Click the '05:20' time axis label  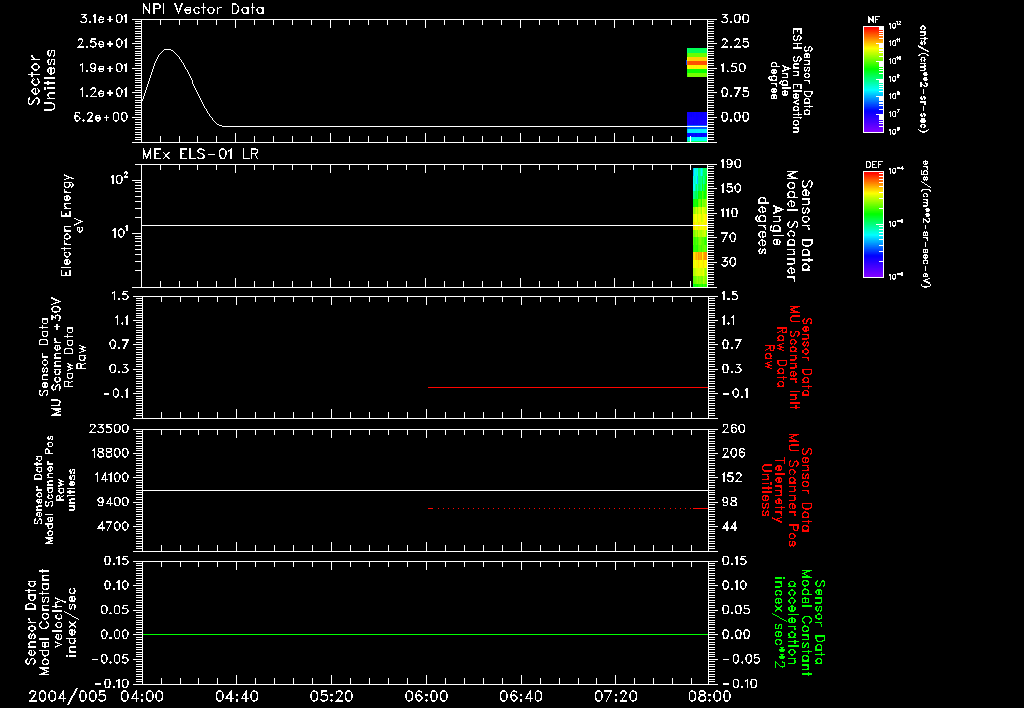point(331,696)
